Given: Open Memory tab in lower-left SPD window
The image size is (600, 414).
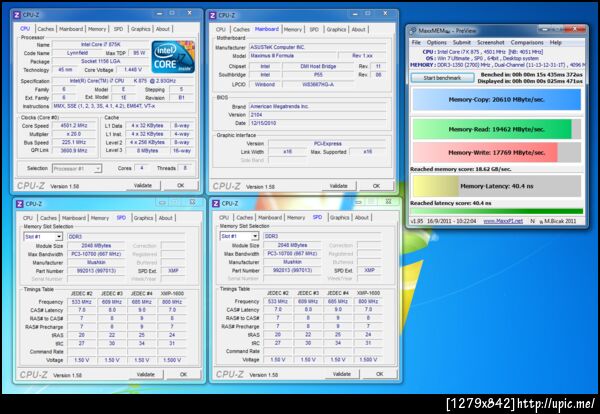Looking at the screenshot, I should point(100,218).
